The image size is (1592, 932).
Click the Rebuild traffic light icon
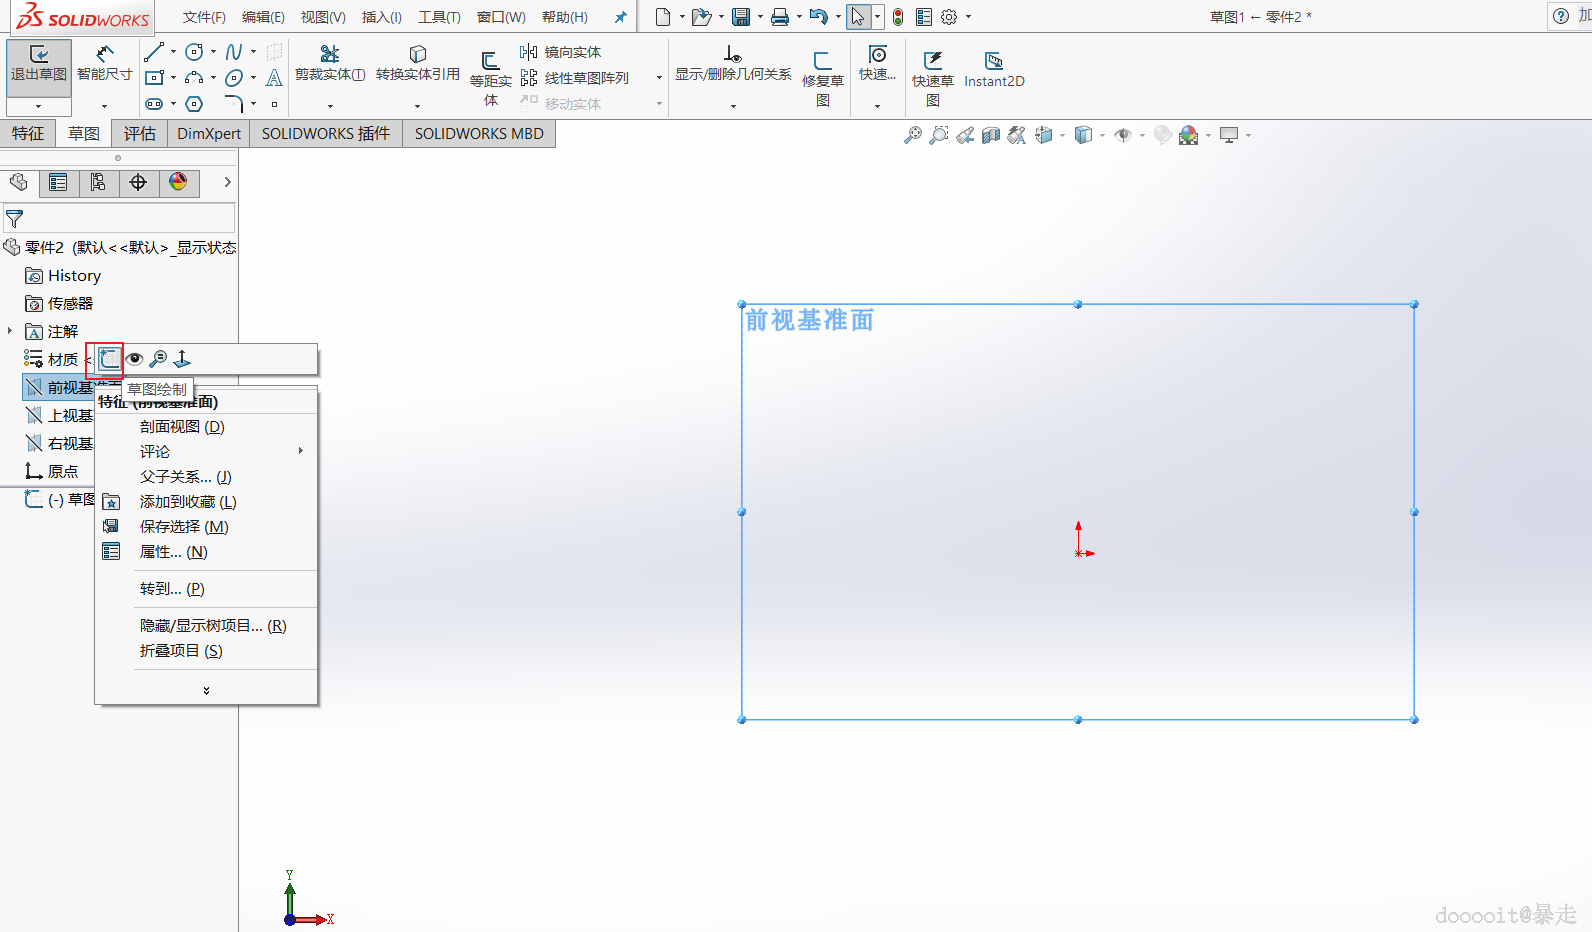pyautogui.click(x=898, y=17)
